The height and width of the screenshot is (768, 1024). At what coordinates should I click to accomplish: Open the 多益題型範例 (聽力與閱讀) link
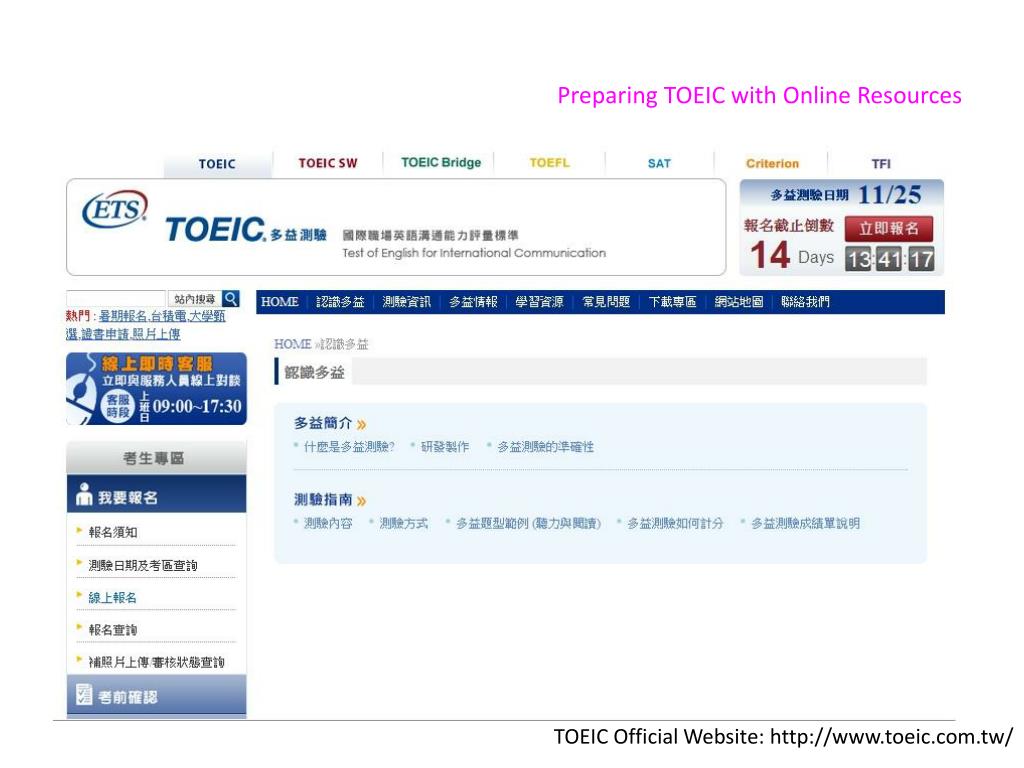528,523
